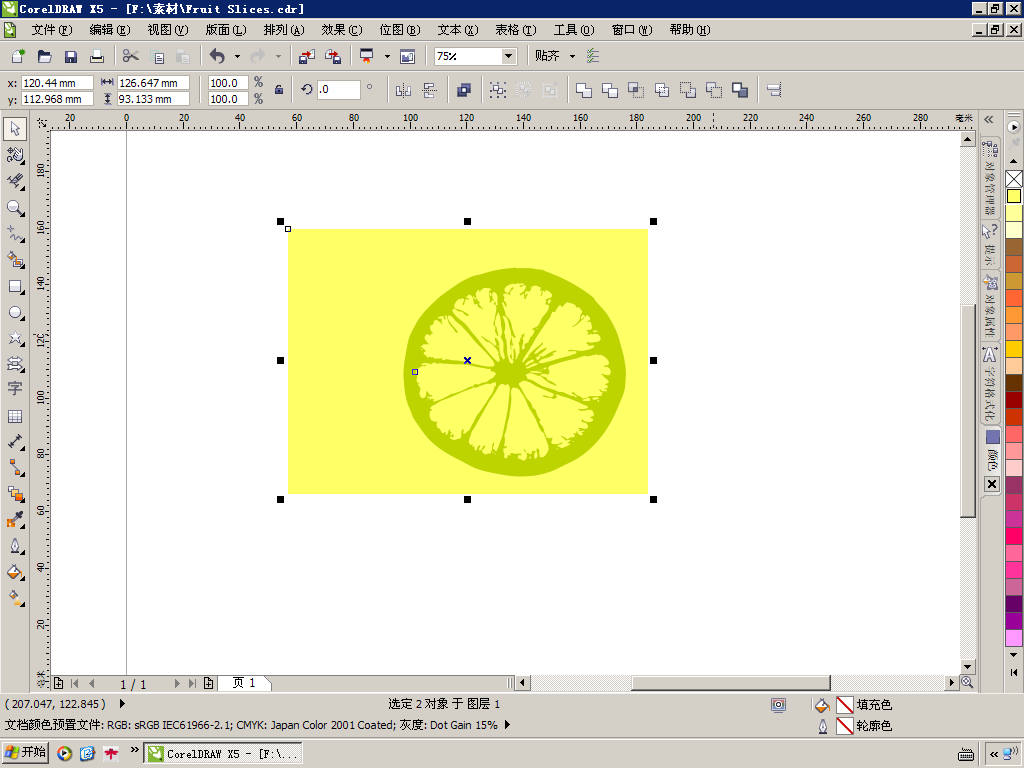Screen dimensions: 1024x768
Task: Click the Save icon in toolbar
Action: (71, 57)
